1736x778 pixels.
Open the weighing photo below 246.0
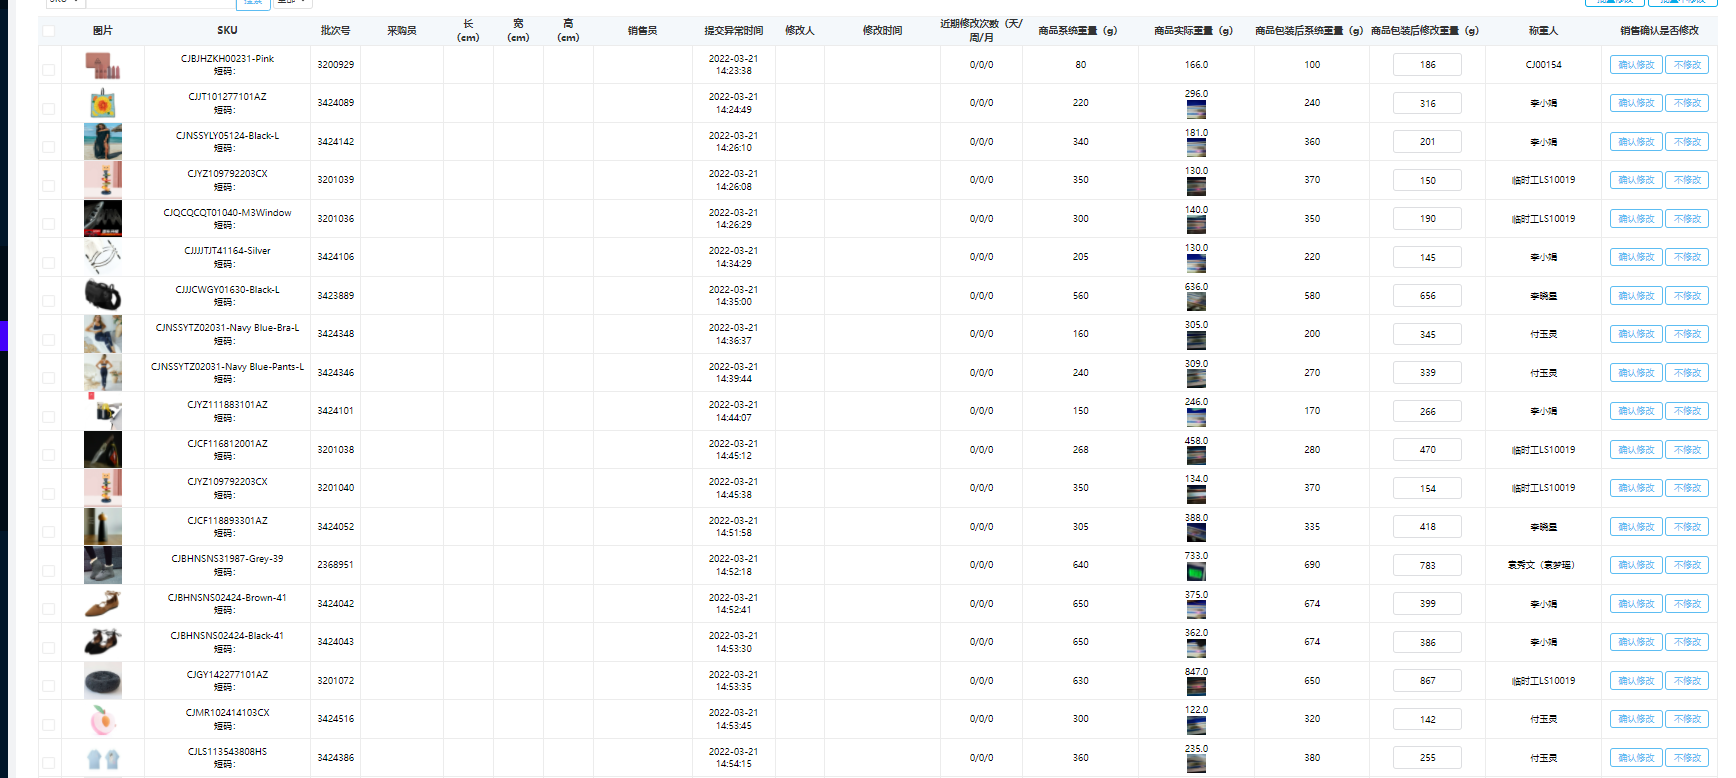(x=1196, y=417)
